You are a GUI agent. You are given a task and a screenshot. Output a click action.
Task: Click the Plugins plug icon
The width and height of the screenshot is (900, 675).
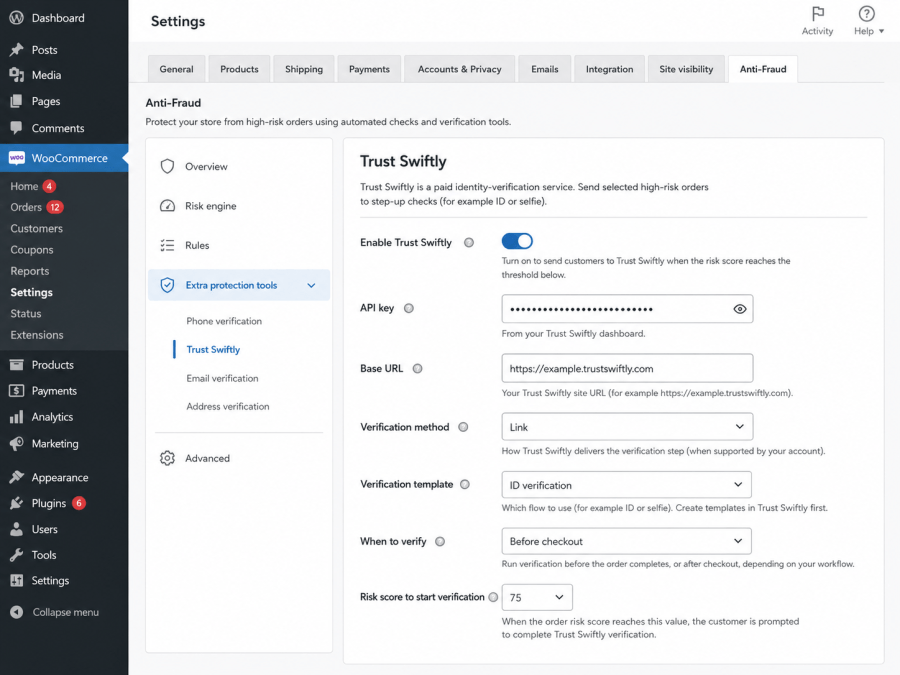(x=17, y=503)
